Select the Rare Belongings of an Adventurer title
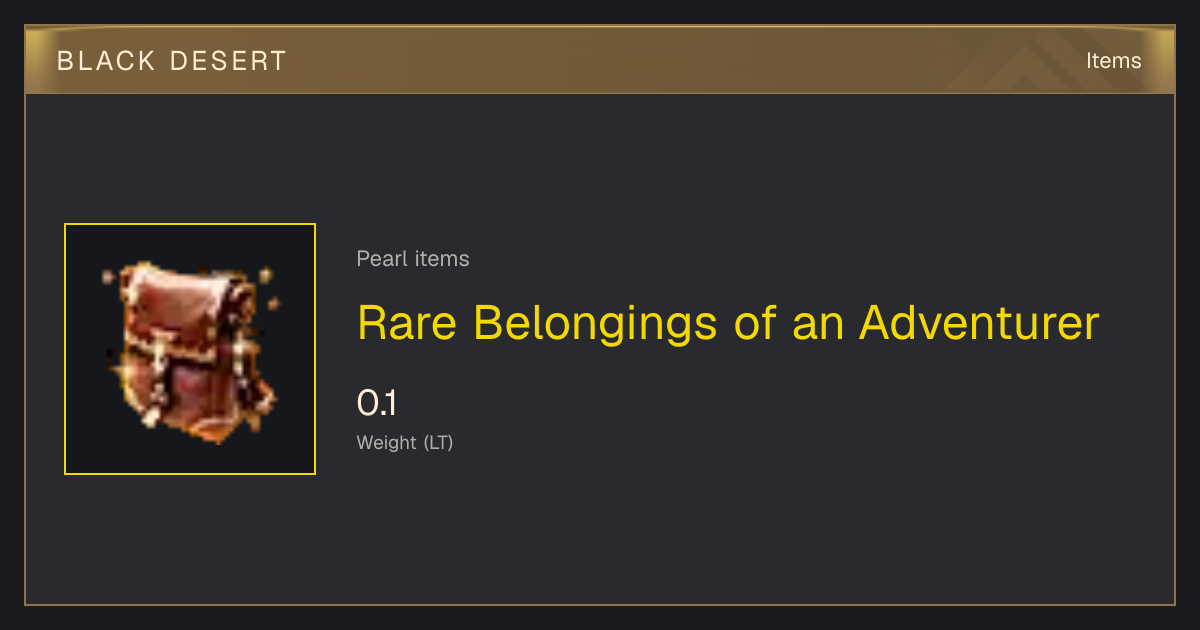 [728, 323]
